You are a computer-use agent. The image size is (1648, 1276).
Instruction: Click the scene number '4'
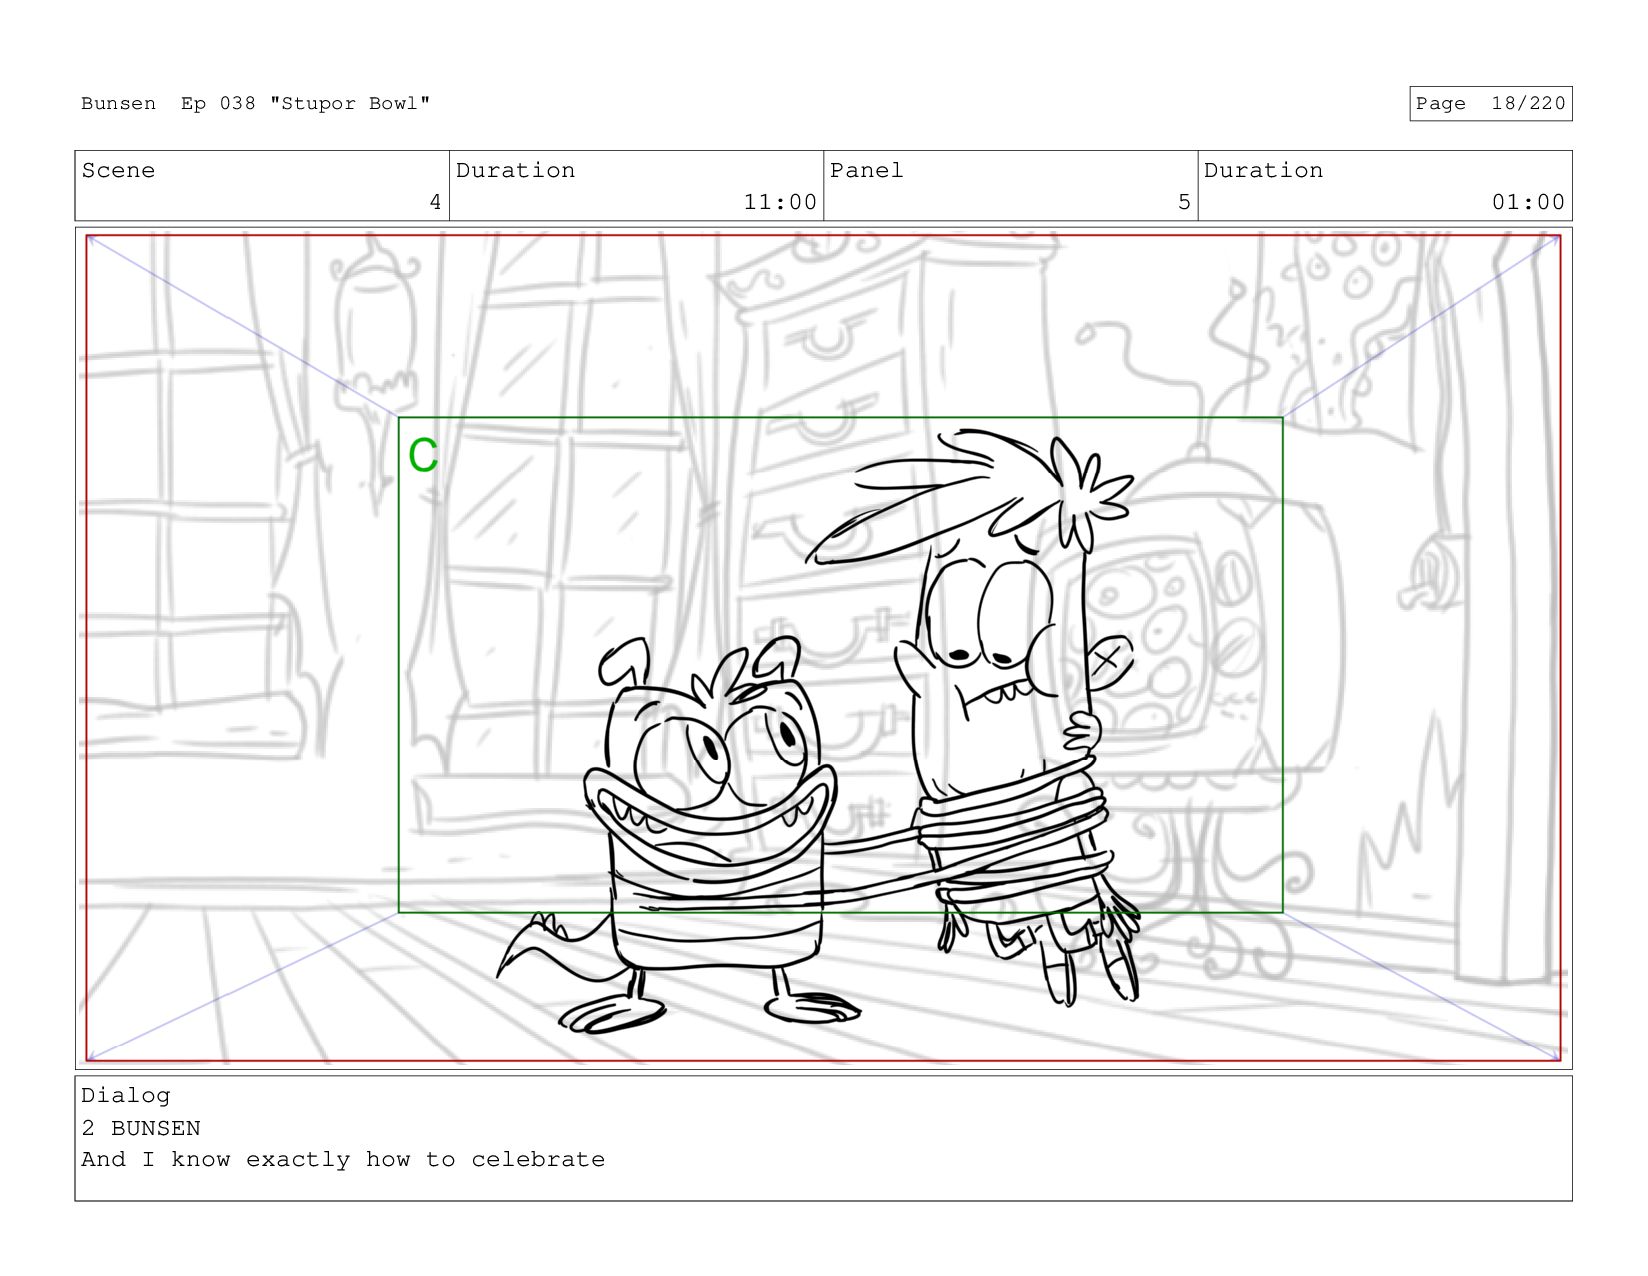click(x=435, y=202)
